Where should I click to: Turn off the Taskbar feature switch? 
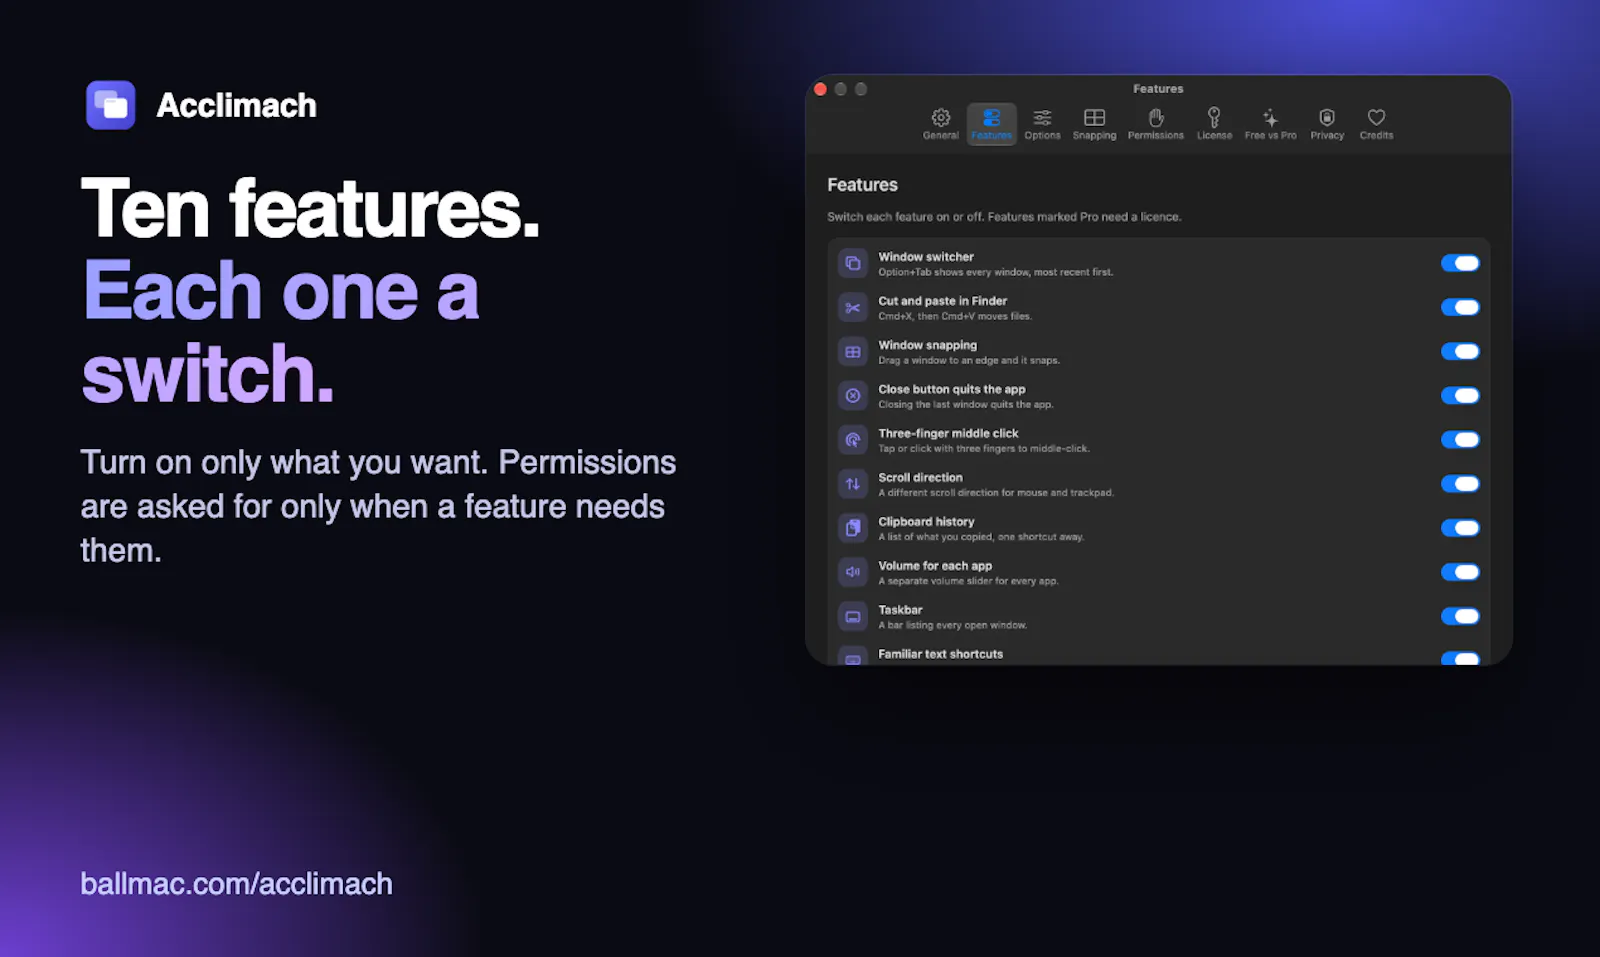(1460, 616)
